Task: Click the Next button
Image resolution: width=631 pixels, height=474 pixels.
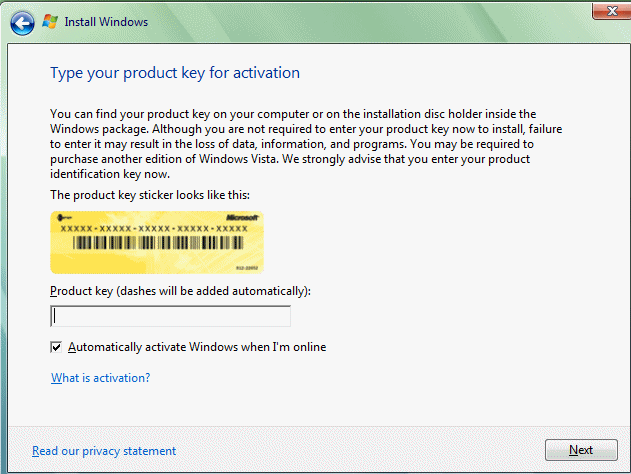Action: click(581, 450)
